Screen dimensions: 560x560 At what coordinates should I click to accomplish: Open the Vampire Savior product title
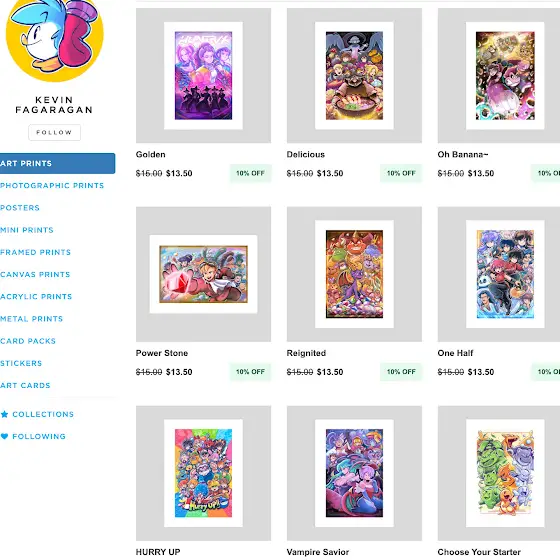[x=318, y=552]
